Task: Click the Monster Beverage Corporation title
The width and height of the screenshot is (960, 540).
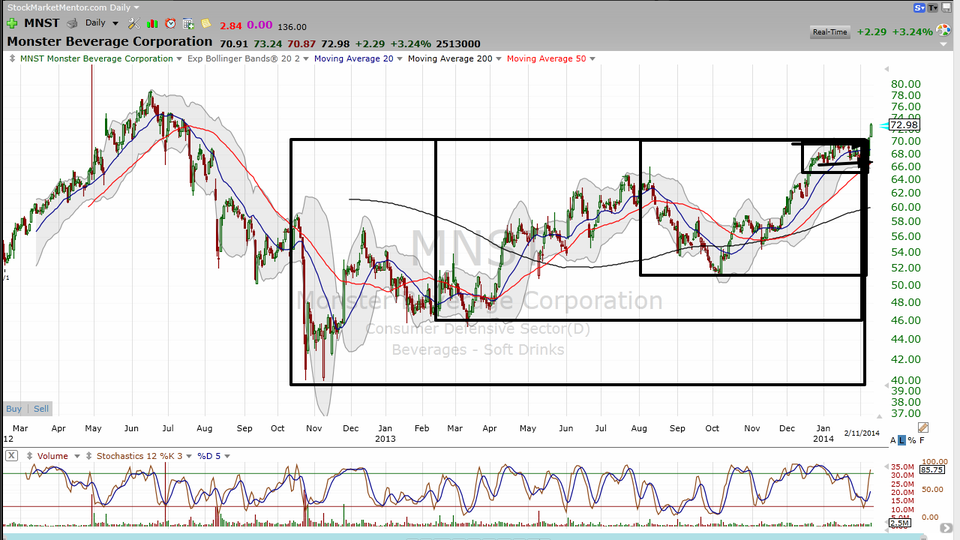Action: click(110, 42)
